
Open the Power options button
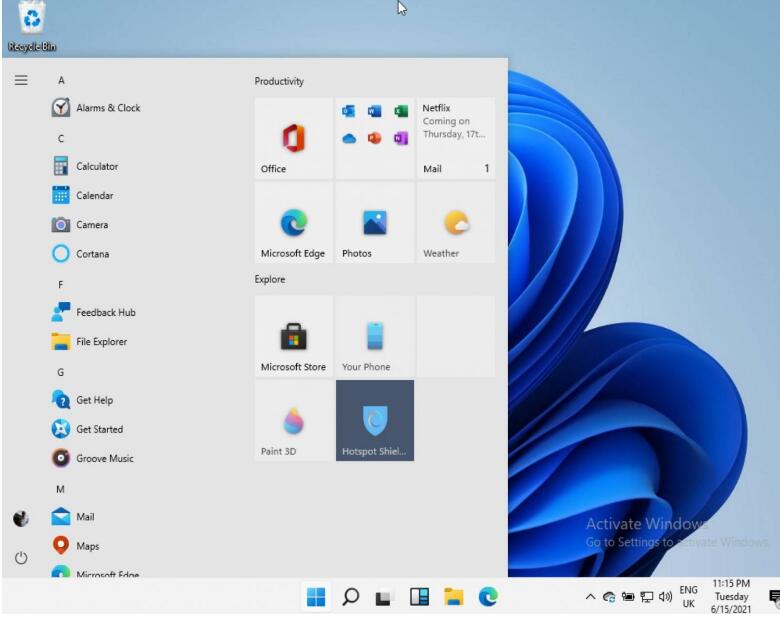pyautogui.click(x=21, y=558)
